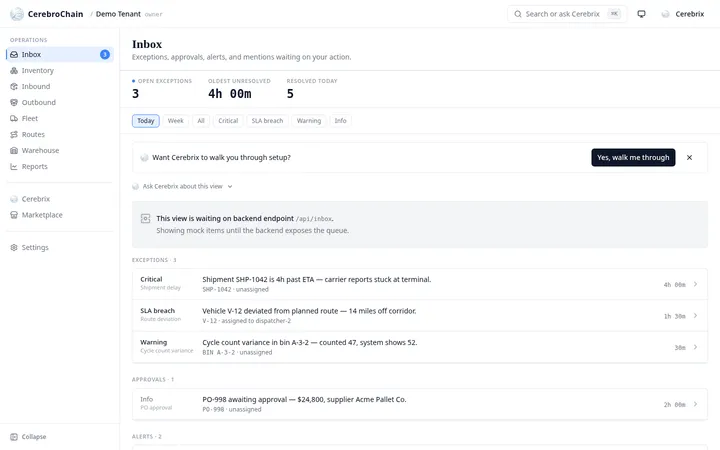The width and height of the screenshot is (720, 450).
Task: Click the Cerebrix avatar in top bar
Action: (x=665, y=14)
